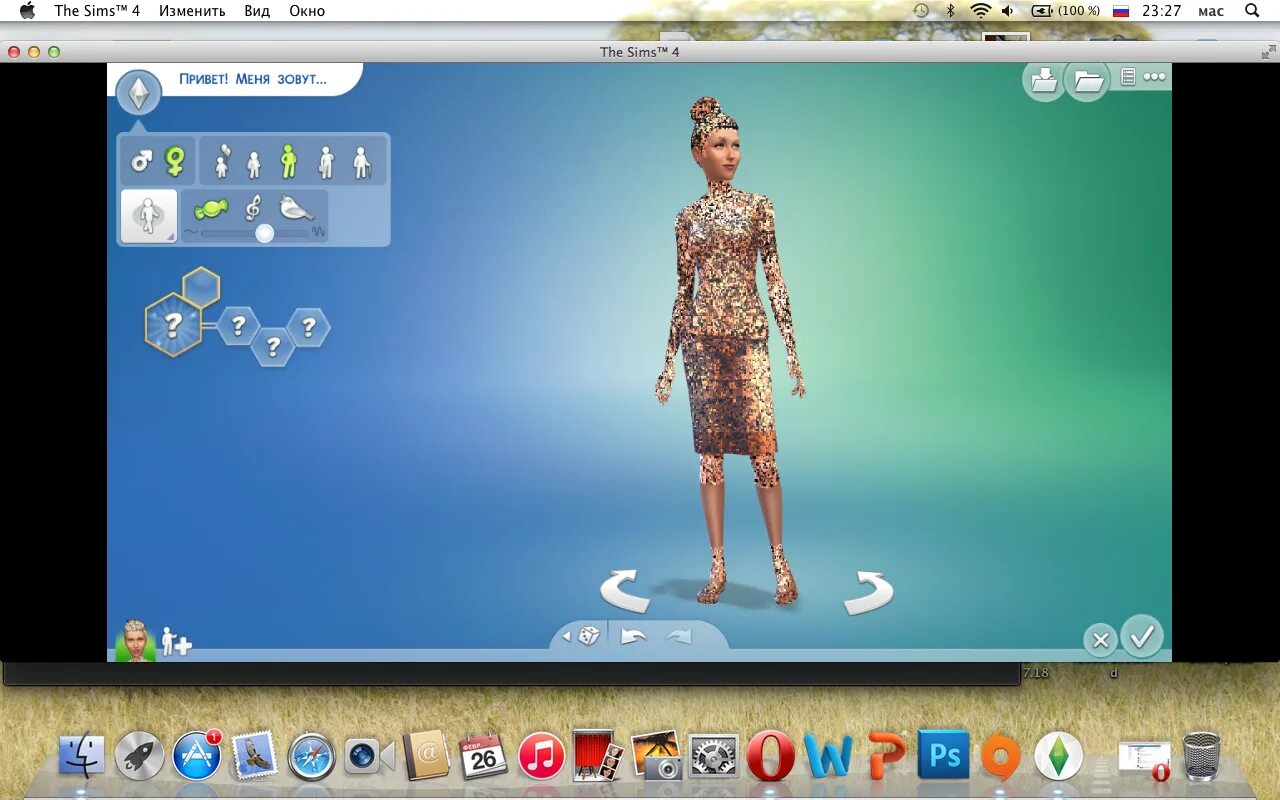Open the main aspiration hexagon
This screenshot has width=1280, height=800.
tap(173, 324)
